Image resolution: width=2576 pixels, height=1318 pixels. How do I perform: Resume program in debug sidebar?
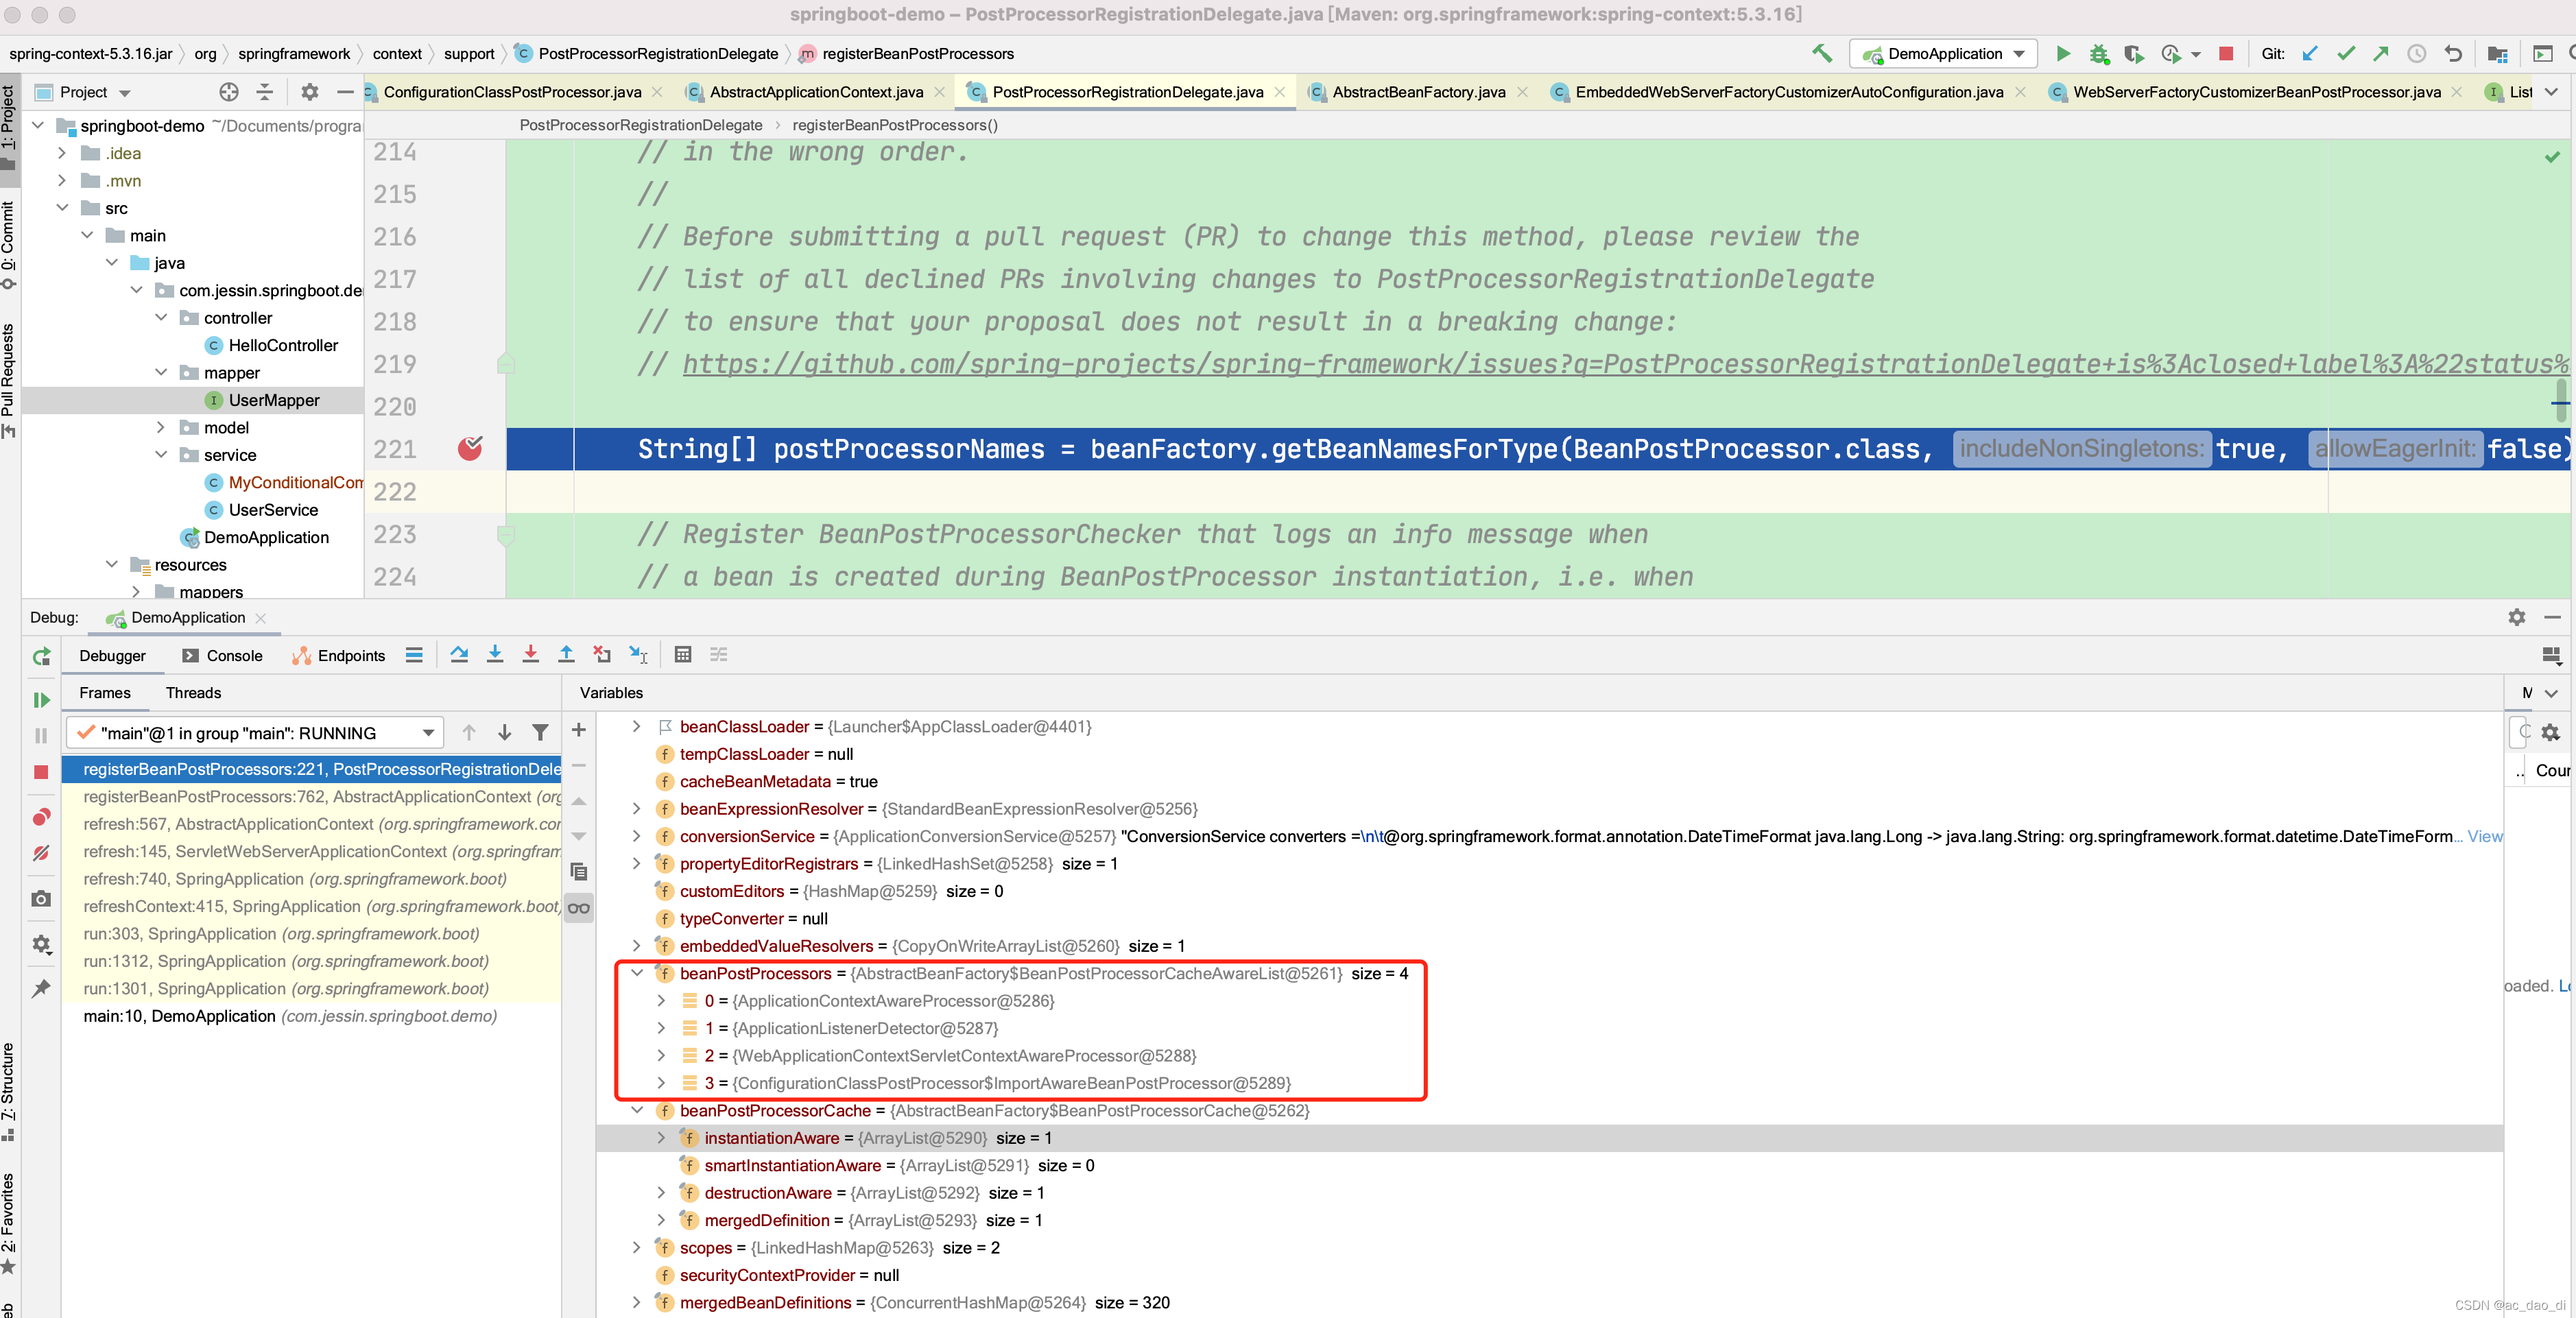click(41, 700)
